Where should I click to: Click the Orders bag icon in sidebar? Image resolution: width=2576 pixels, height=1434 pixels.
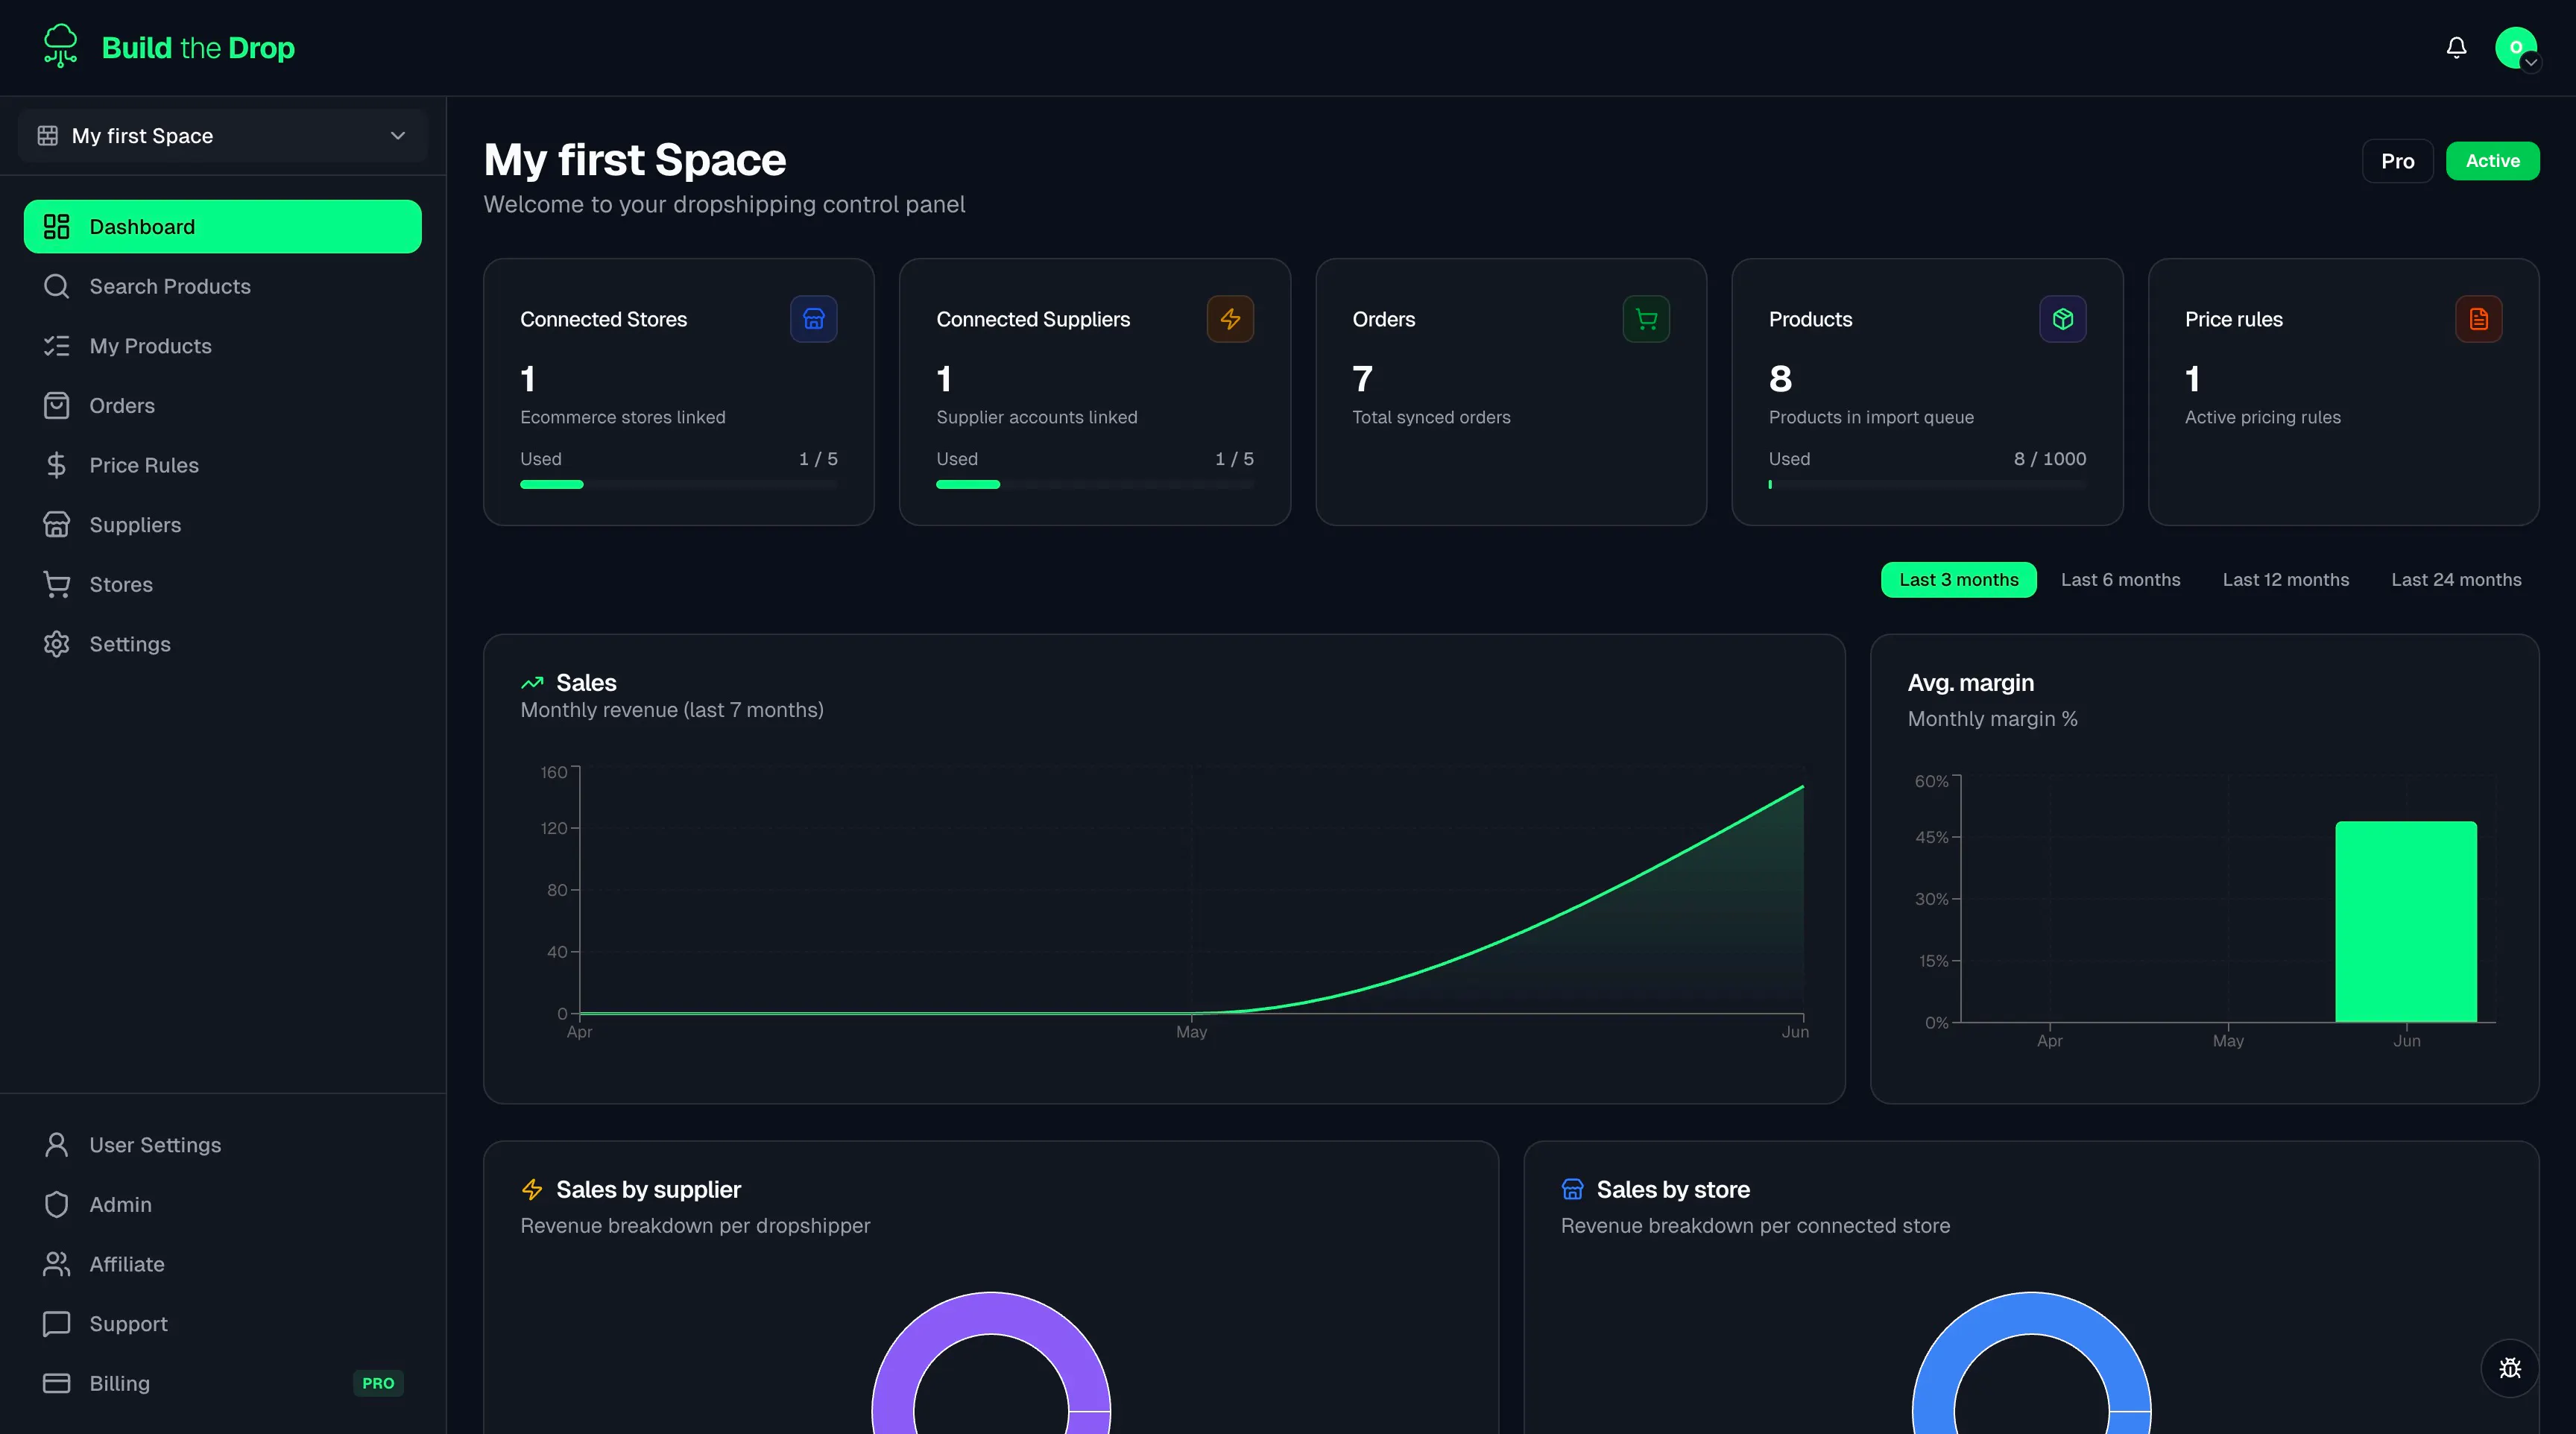(57, 405)
